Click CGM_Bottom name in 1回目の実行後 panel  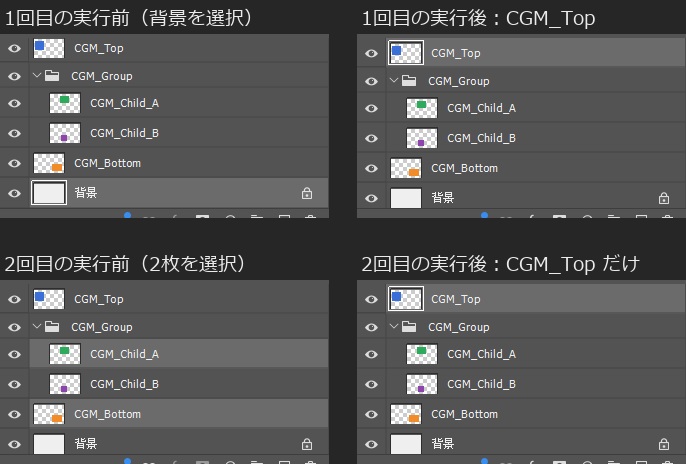pos(465,168)
